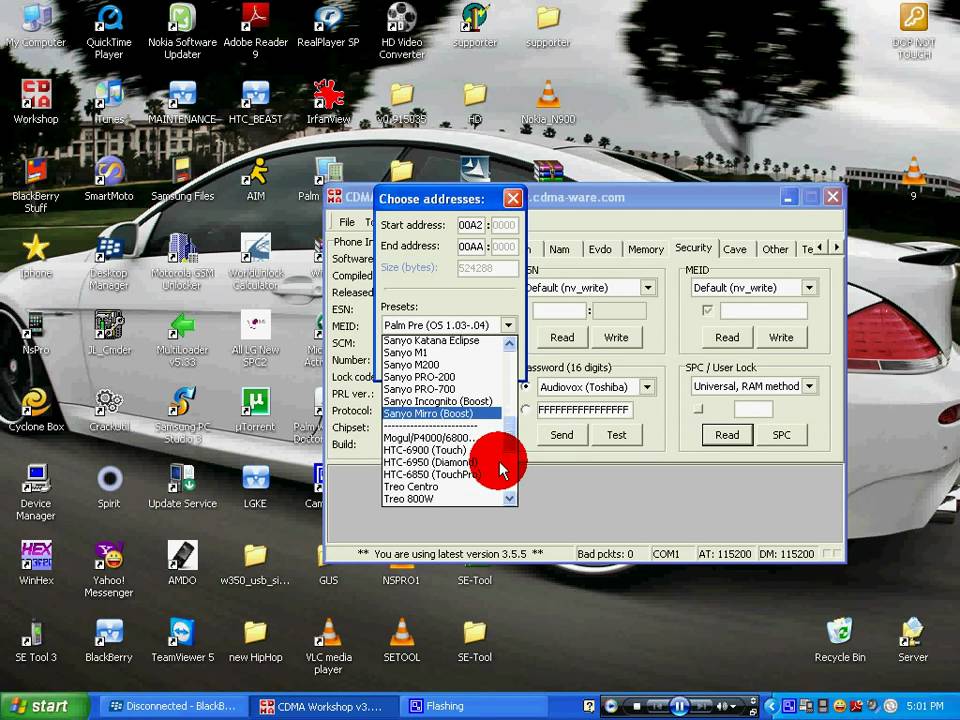Open the HTC_BEAST desktop icon
The image size is (960, 720).
tap(255, 102)
